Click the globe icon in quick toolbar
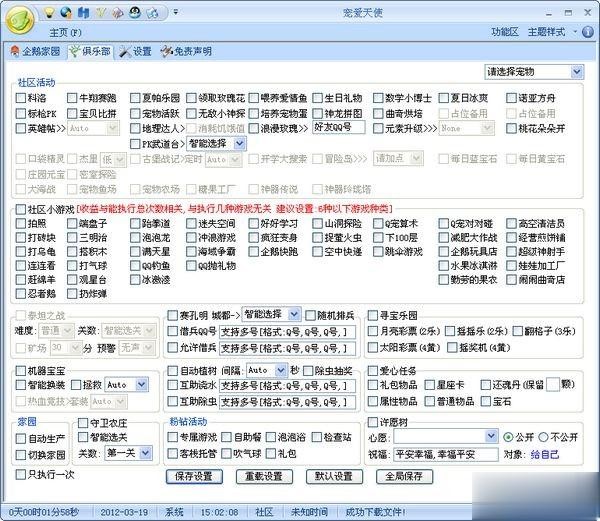Image resolution: width=600 pixels, height=521 pixels. 65,12
